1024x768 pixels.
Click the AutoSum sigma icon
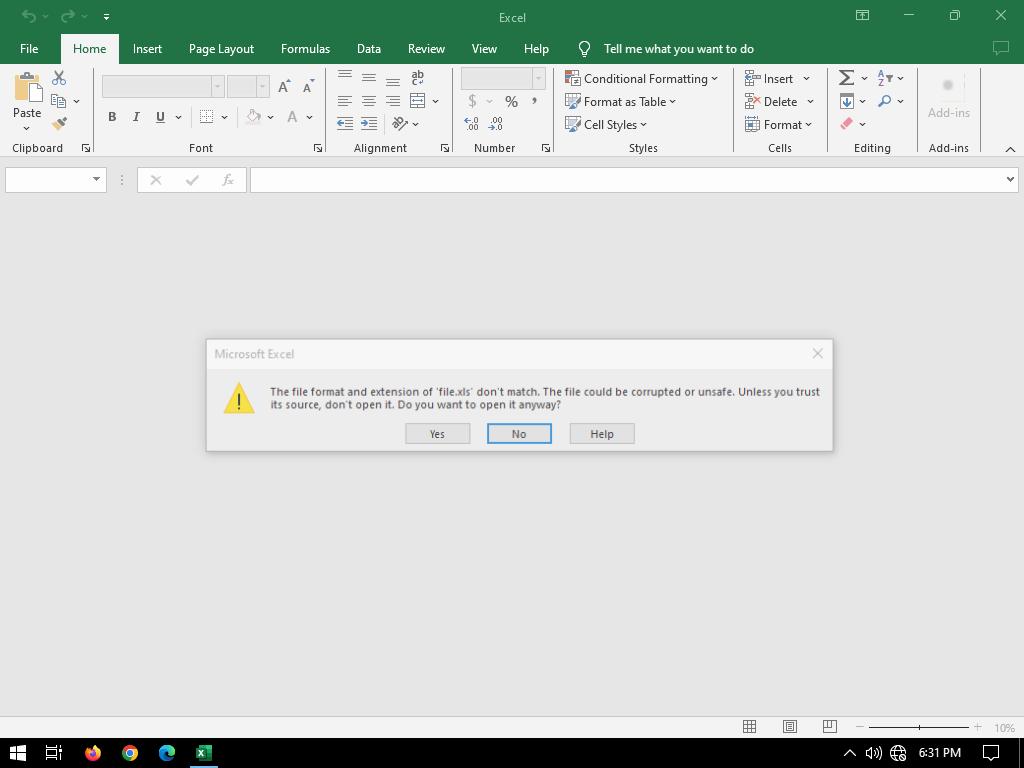point(846,78)
